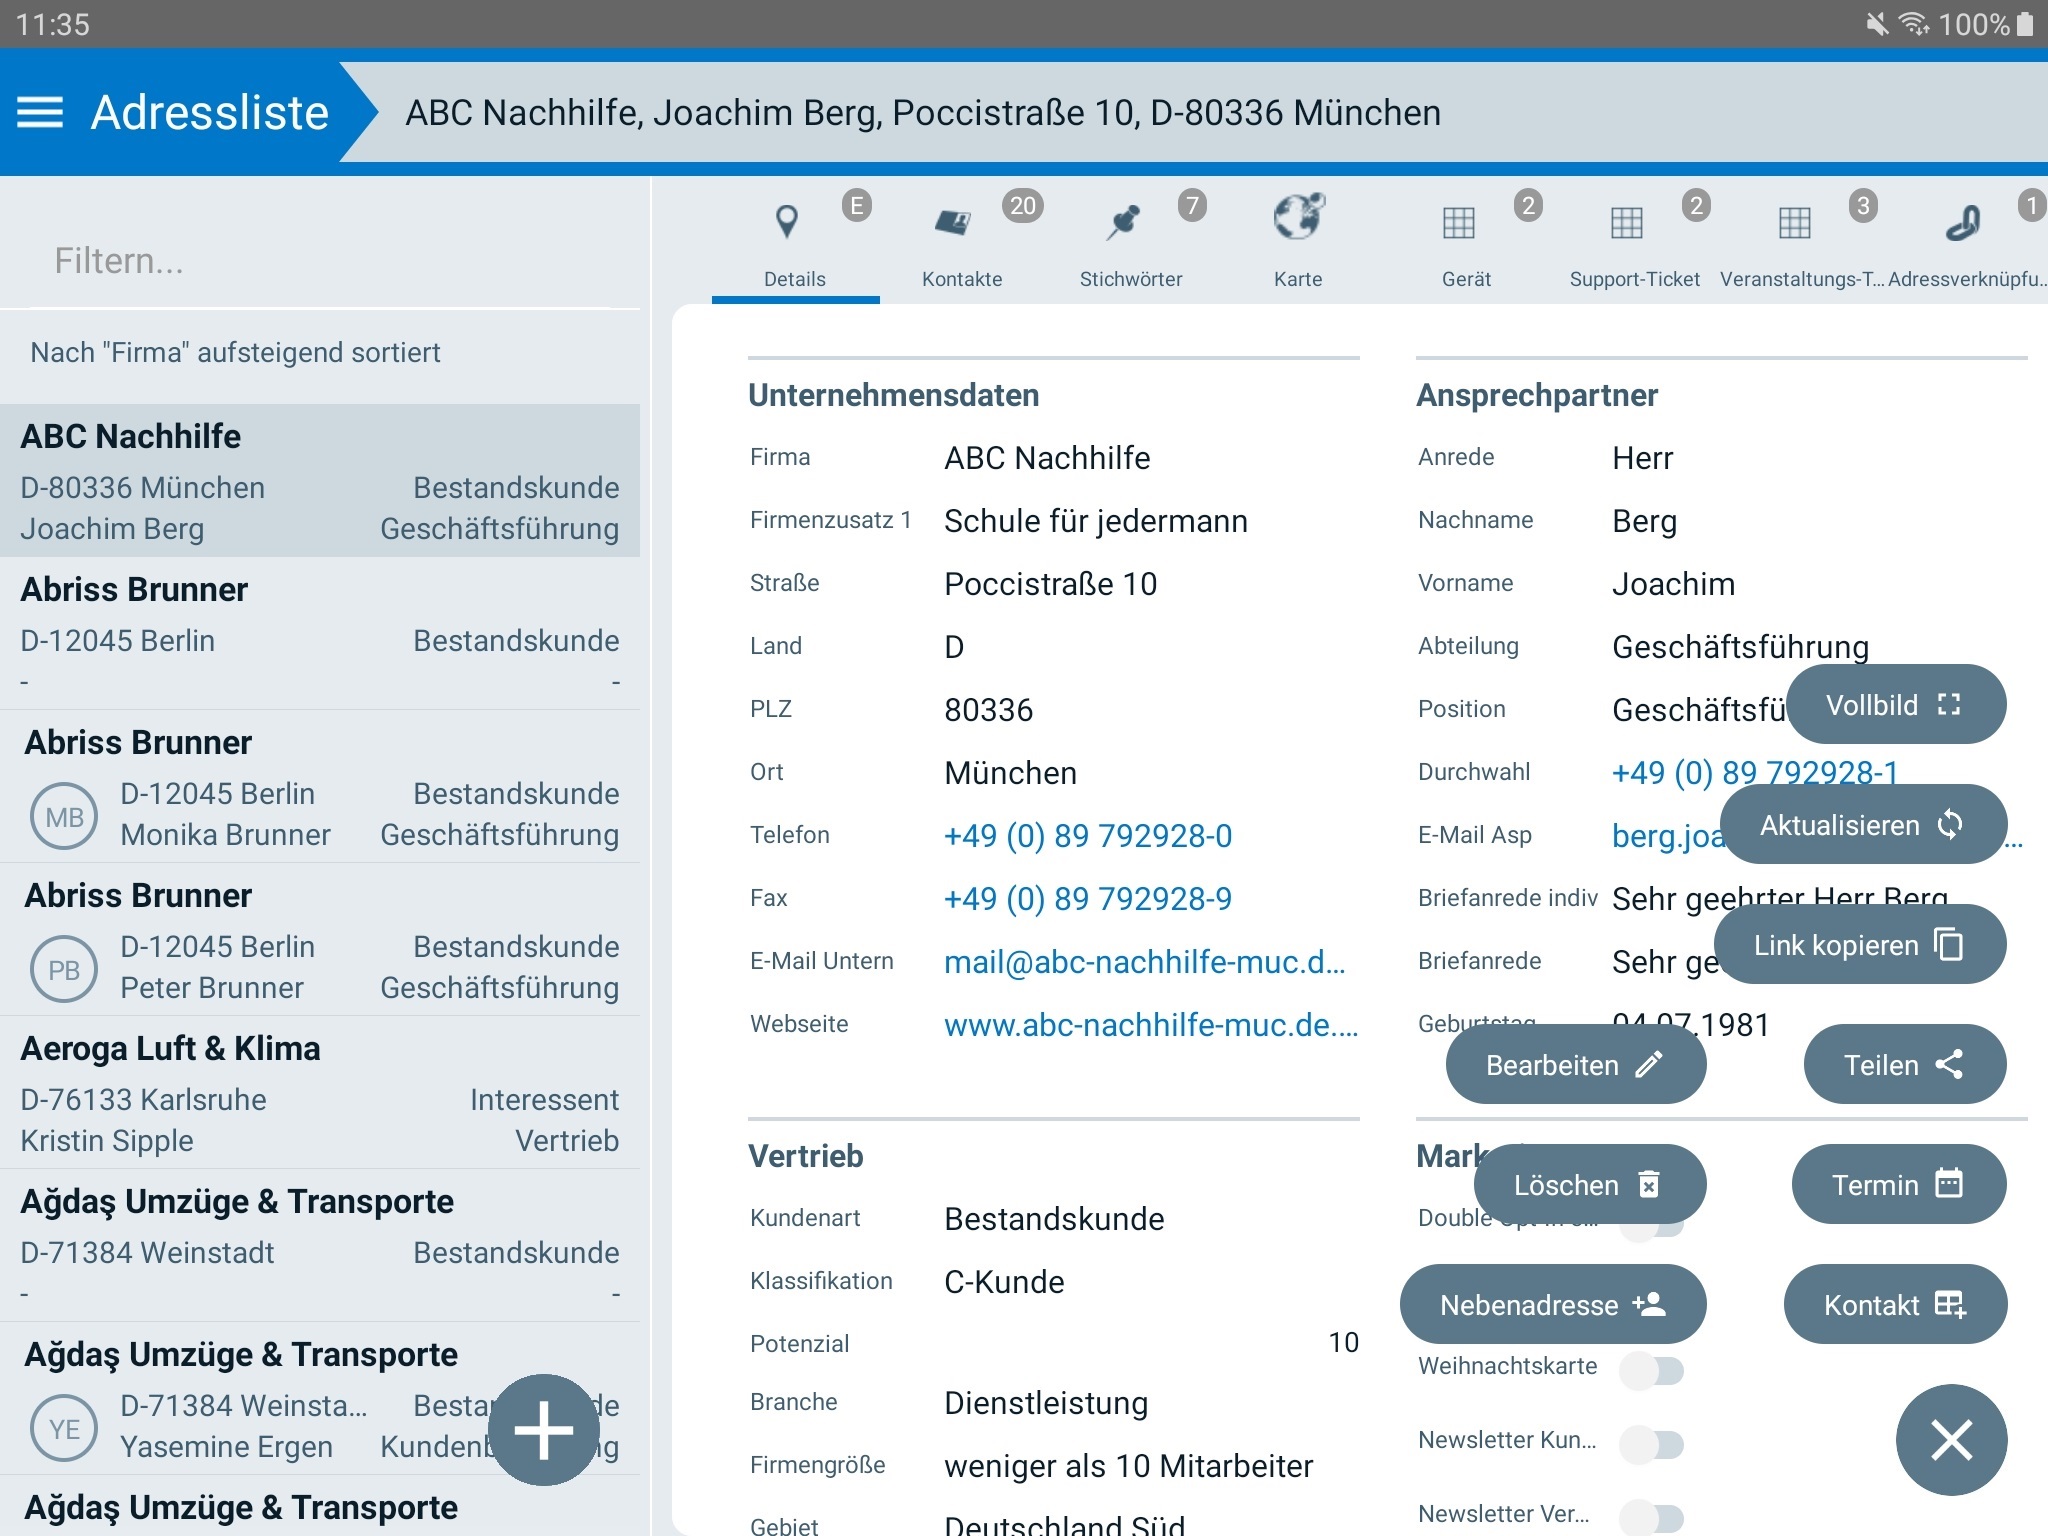The height and width of the screenshot is (1536, 2048).
Task: Tap the Branche value Dienstleistung
Action: pyautogui.click(x=1046, y=1402)
